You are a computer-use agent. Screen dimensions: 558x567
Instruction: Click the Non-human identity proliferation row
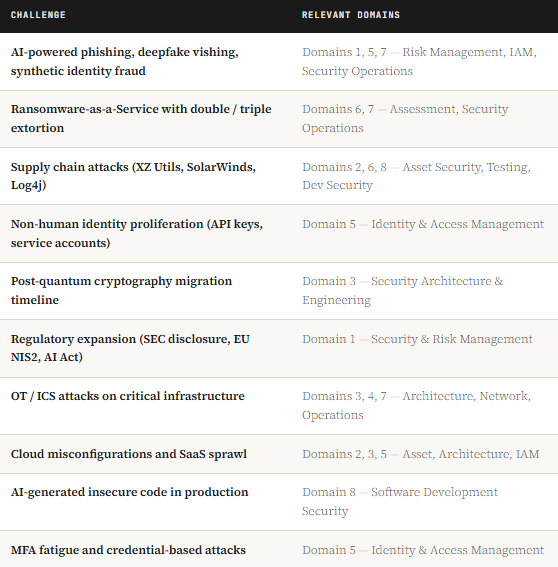(279, 234)
